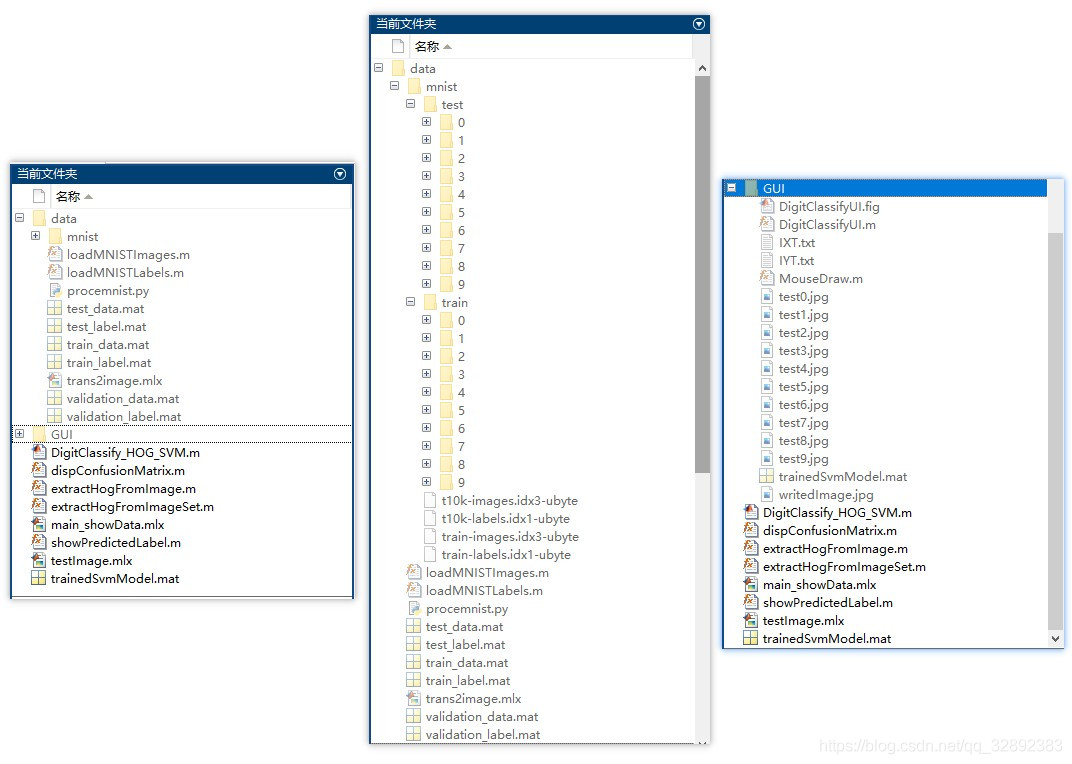
Task: Click the IXT.txt text file icon
Action: (767, 242)
